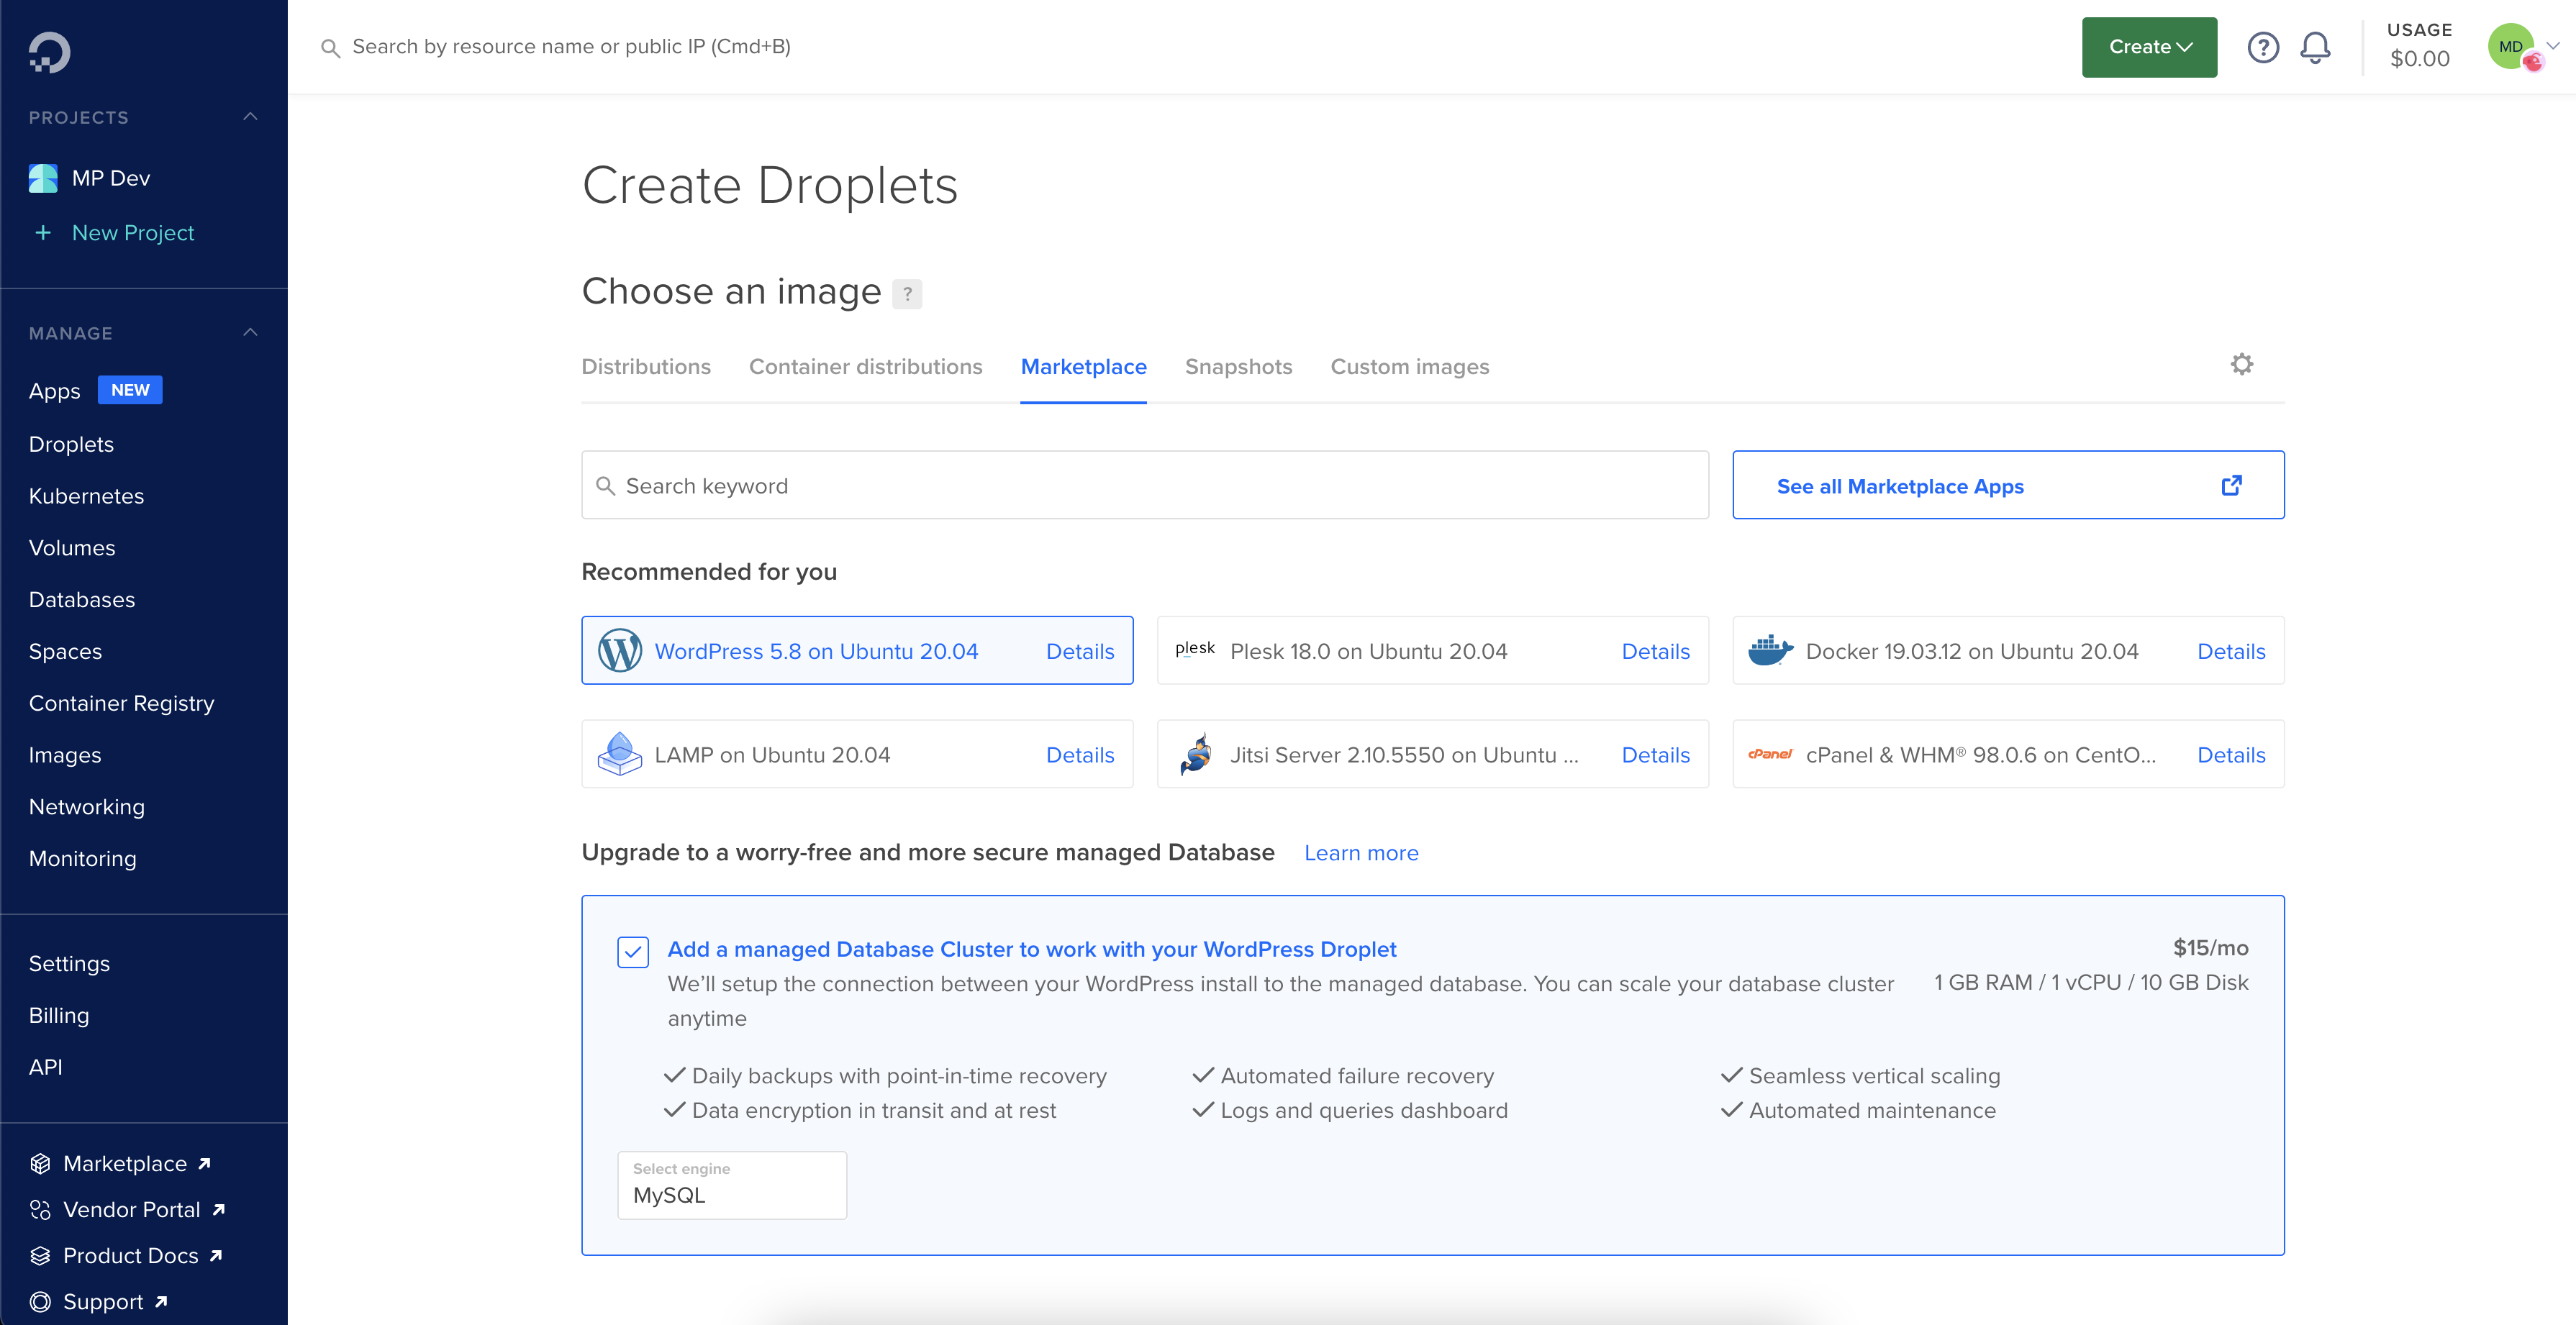This screenshot has height=1325, width=2576.
Task: Uncheck the managed Database Cluster checkbox
Action: click(x=633, y=952)
